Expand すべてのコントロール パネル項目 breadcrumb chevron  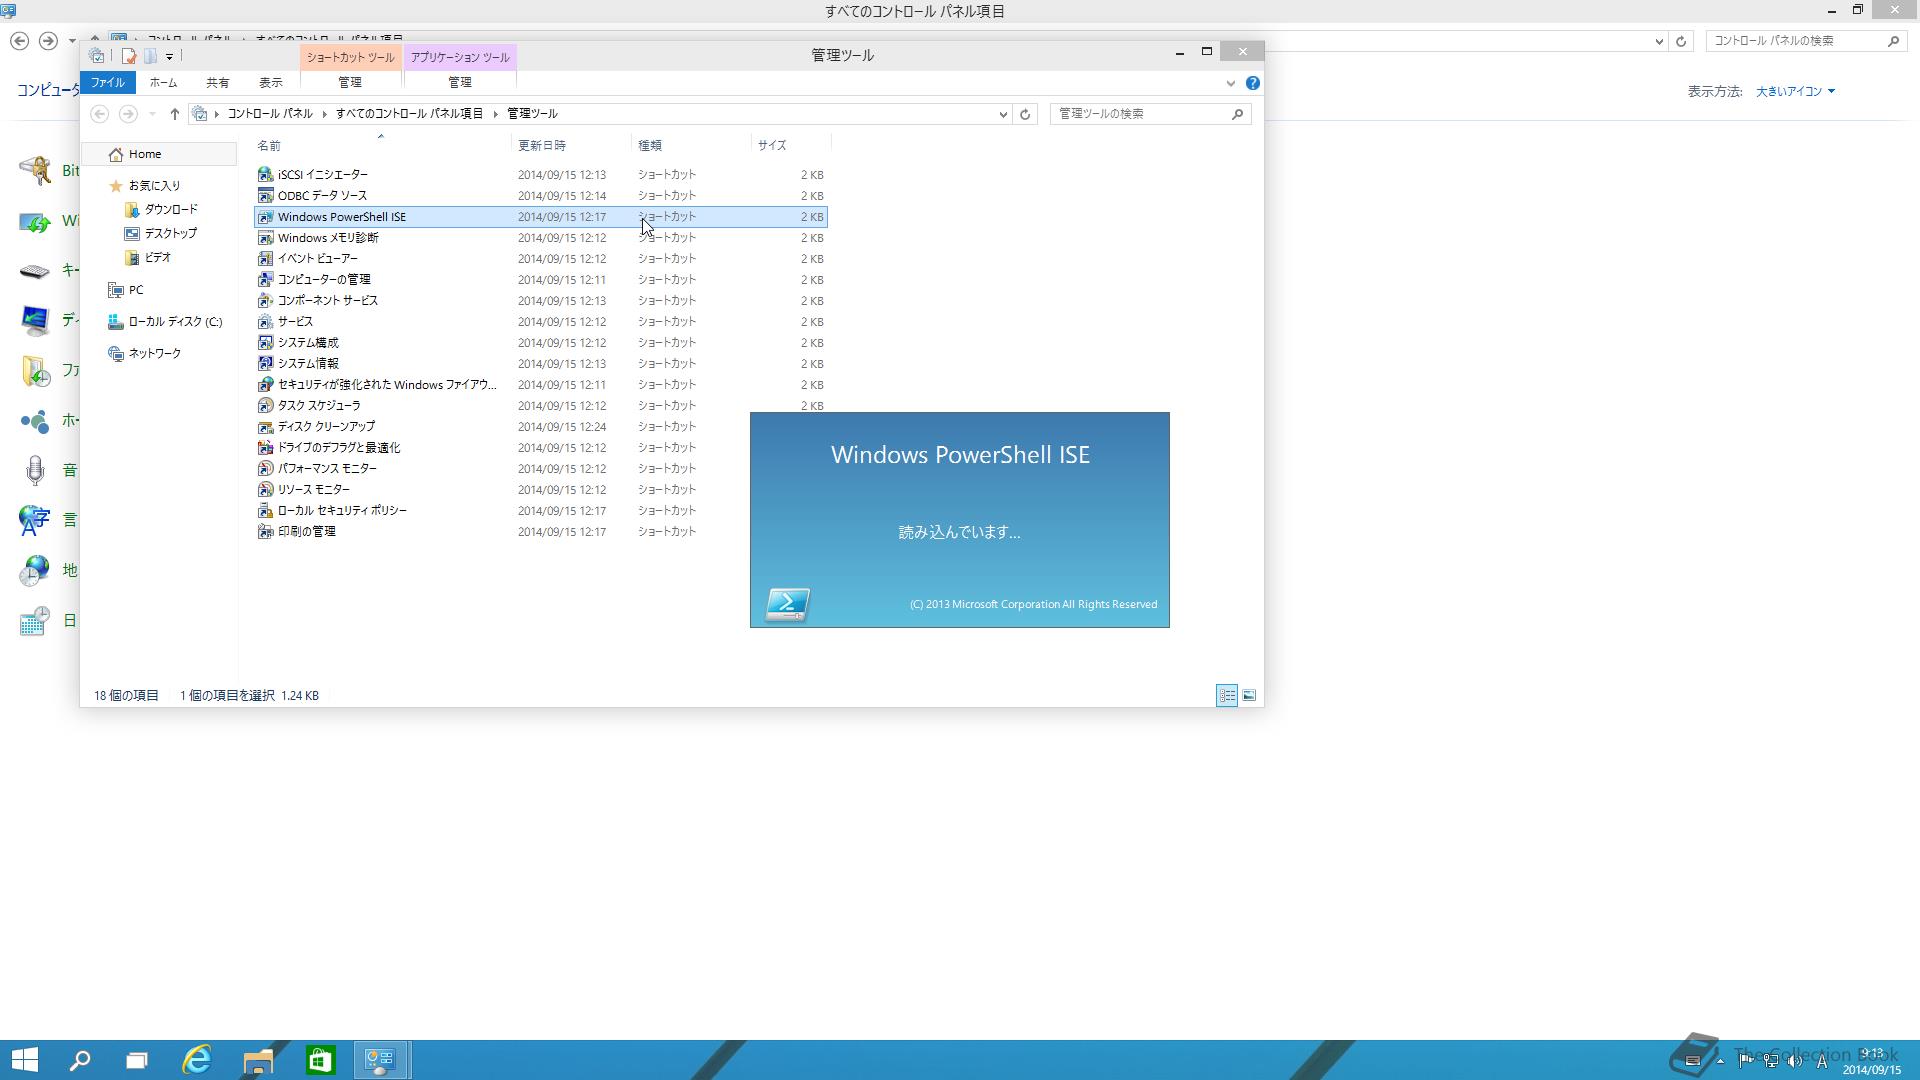tap(495, 114)
